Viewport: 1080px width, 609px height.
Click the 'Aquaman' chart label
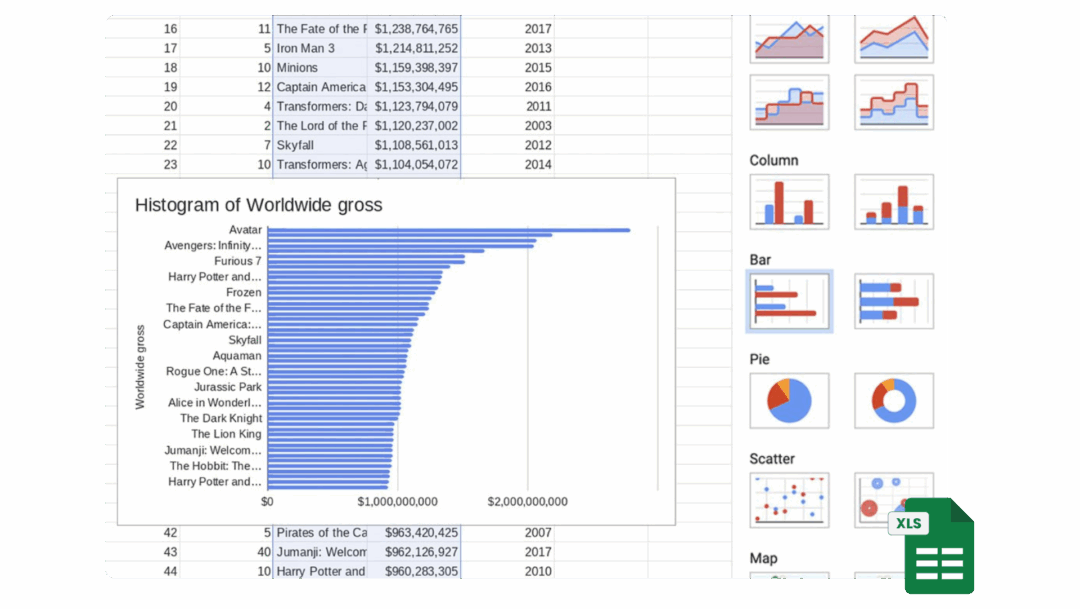tap(237, 355)
